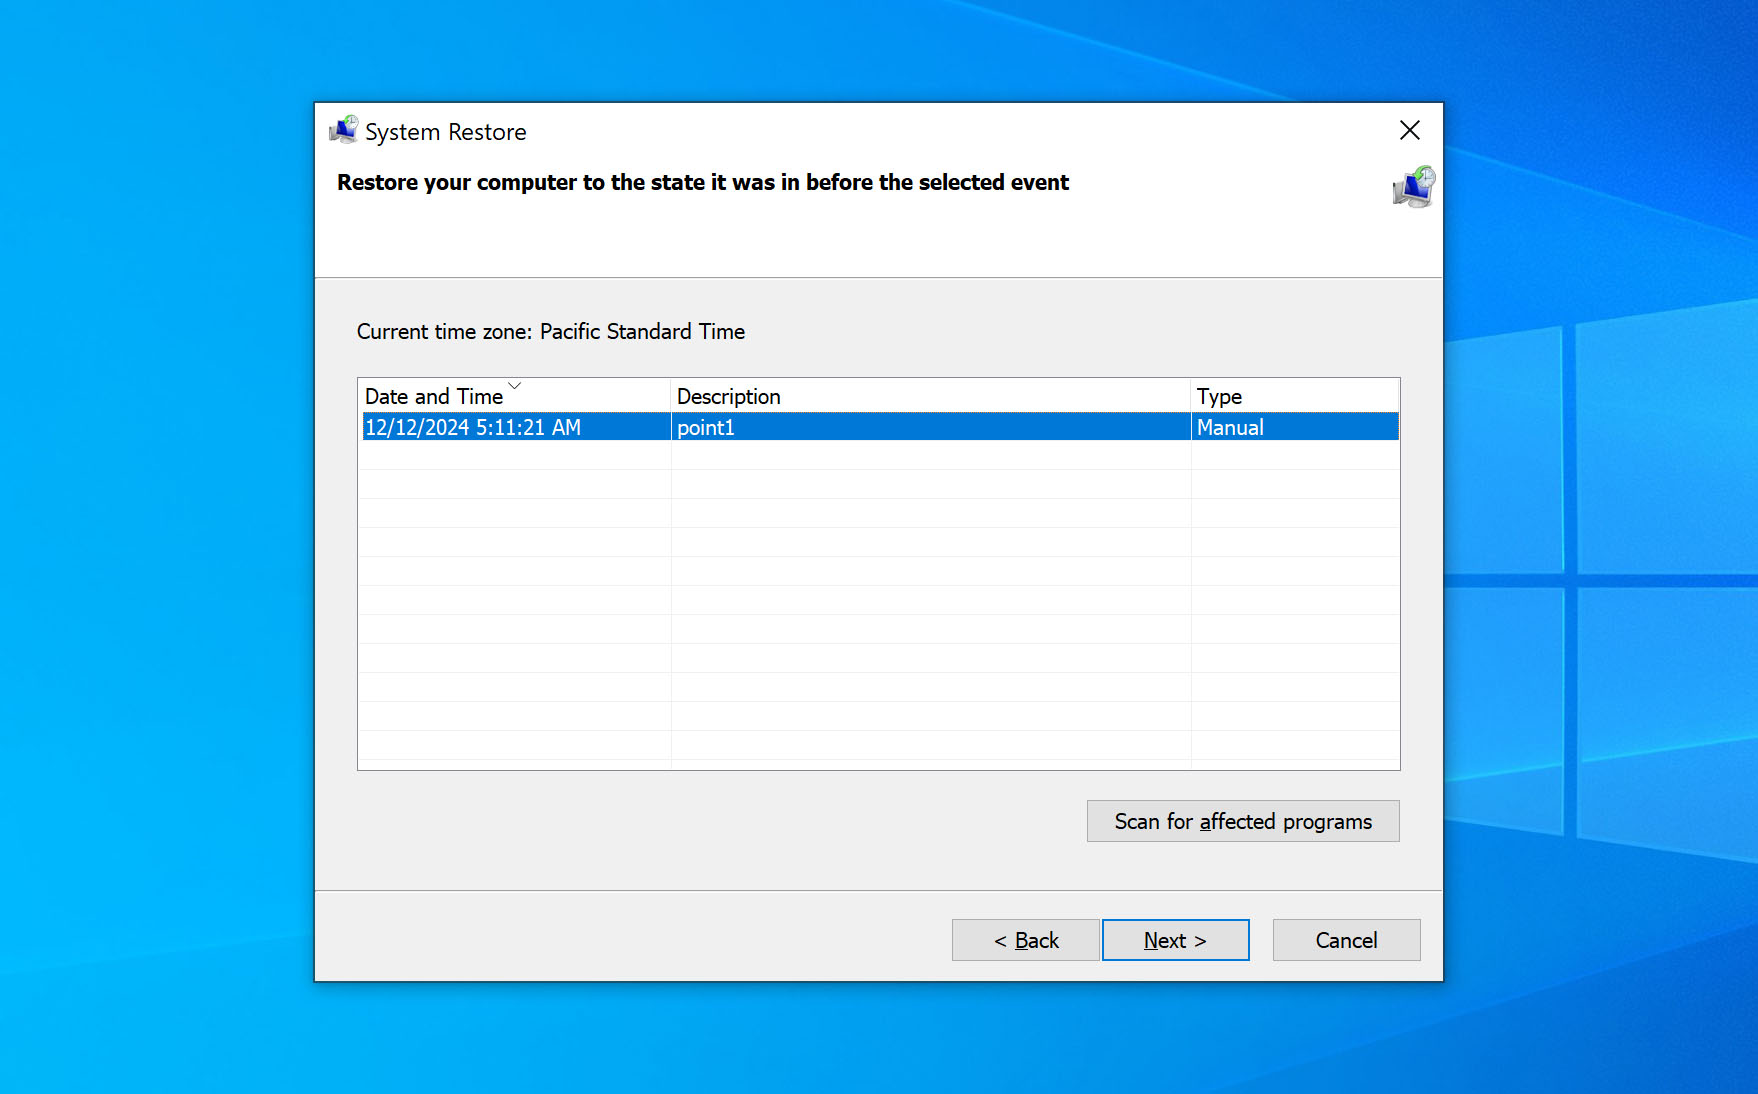Image resolution: width=1758 pixels, height=1094 pixels.
Task: Click the Restore your computer heading text
Action: tap(703, 182)
